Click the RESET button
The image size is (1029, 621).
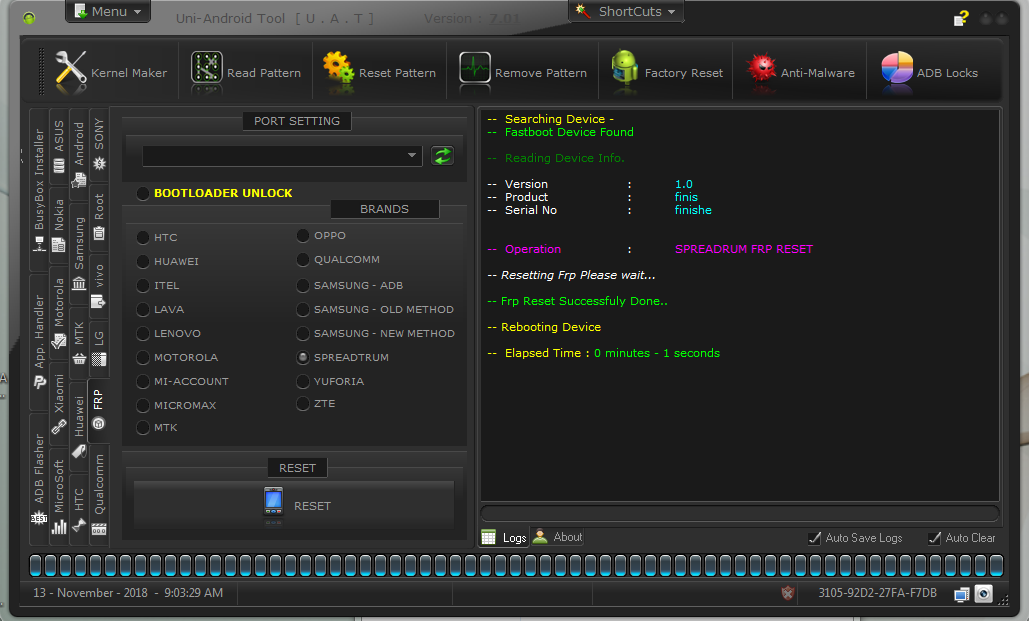point(294,505)
